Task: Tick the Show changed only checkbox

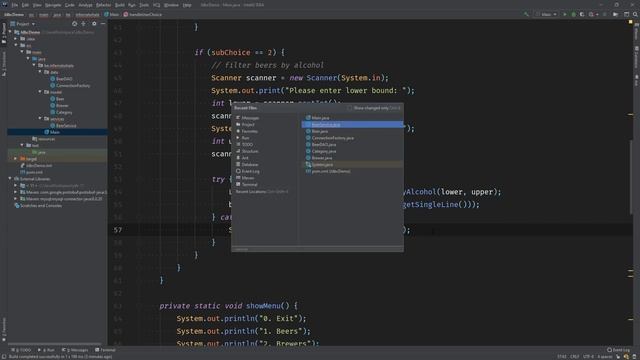Action: click(x=349, y=108)
